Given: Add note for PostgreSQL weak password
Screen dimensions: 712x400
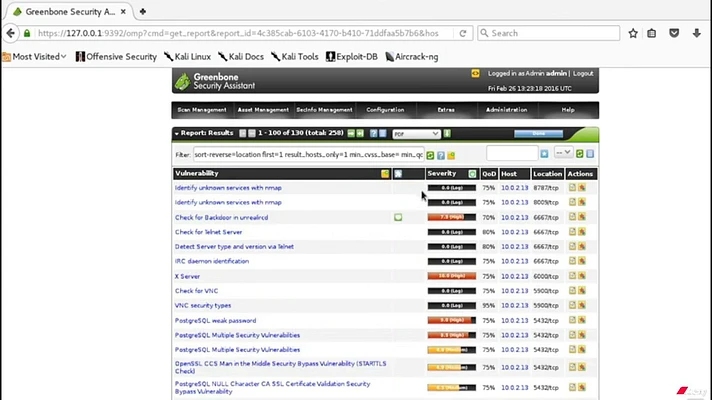Looking at the screenshot, I should (572, 320).
